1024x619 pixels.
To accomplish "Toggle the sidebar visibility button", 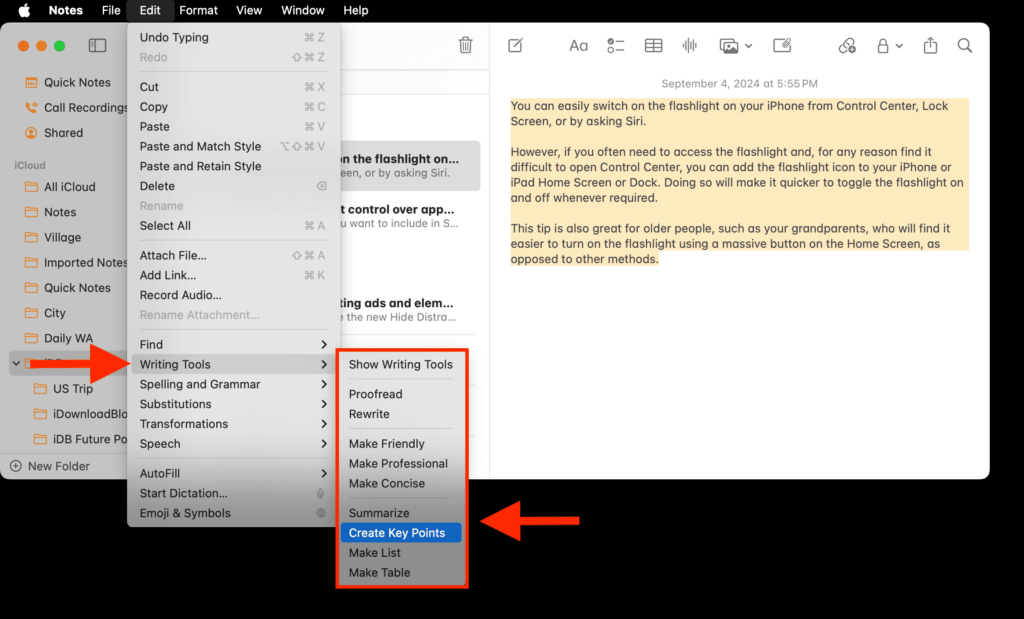I will [x=97, y=45].
